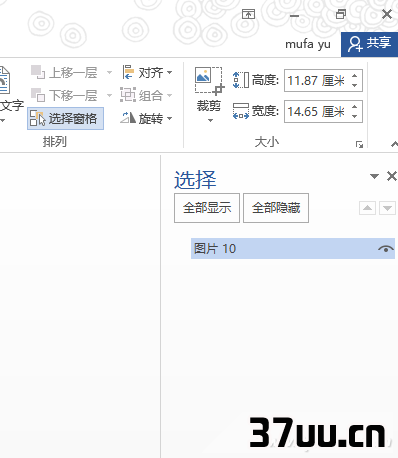Expand the 上移一层 dropdown arrow
The image size is (398, 458).
[x=109, y=72]
